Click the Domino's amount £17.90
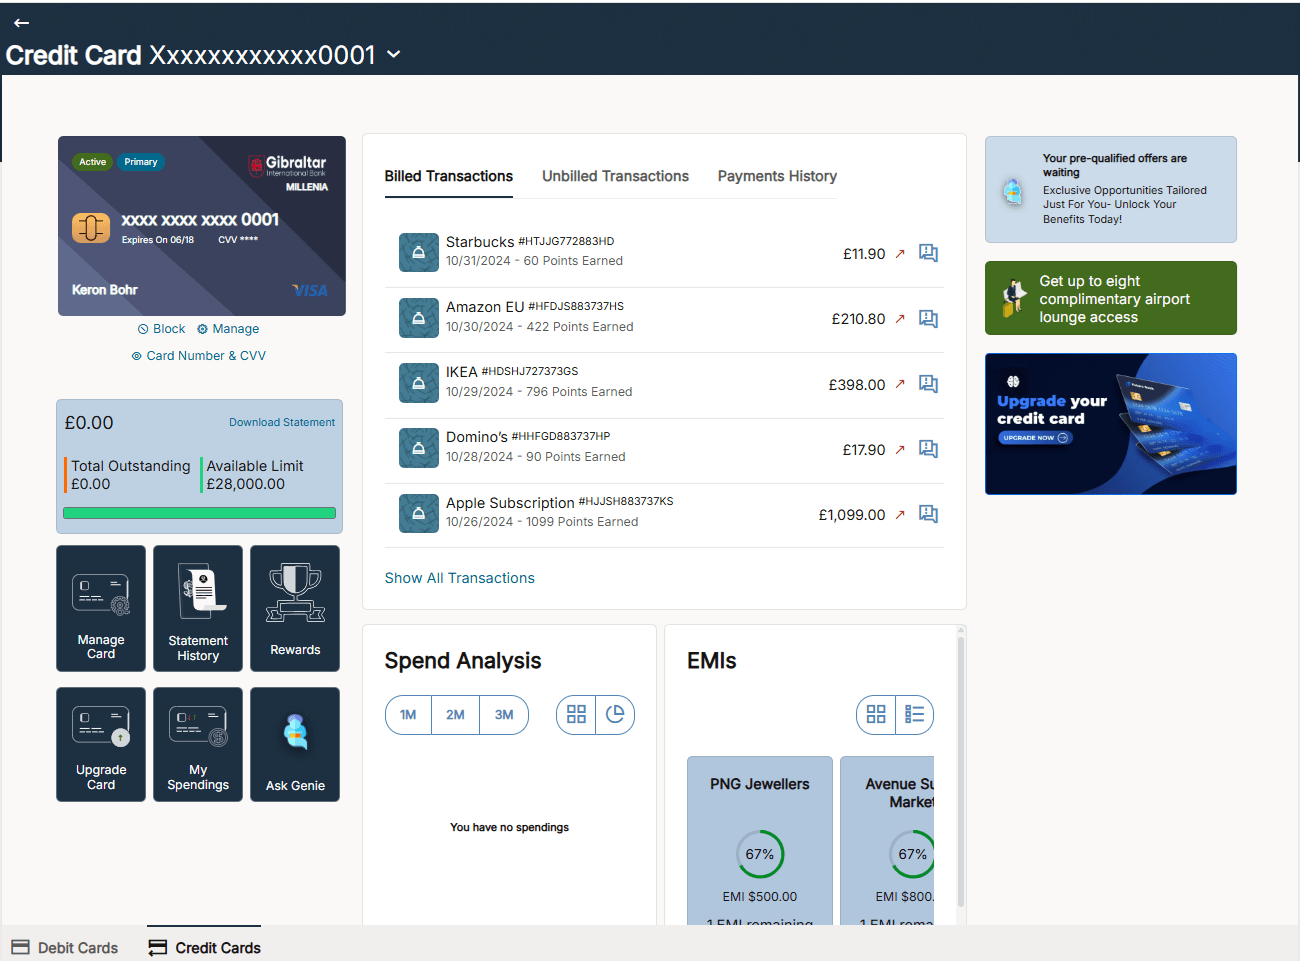1300x961 pixels. [x=864, y=450]
